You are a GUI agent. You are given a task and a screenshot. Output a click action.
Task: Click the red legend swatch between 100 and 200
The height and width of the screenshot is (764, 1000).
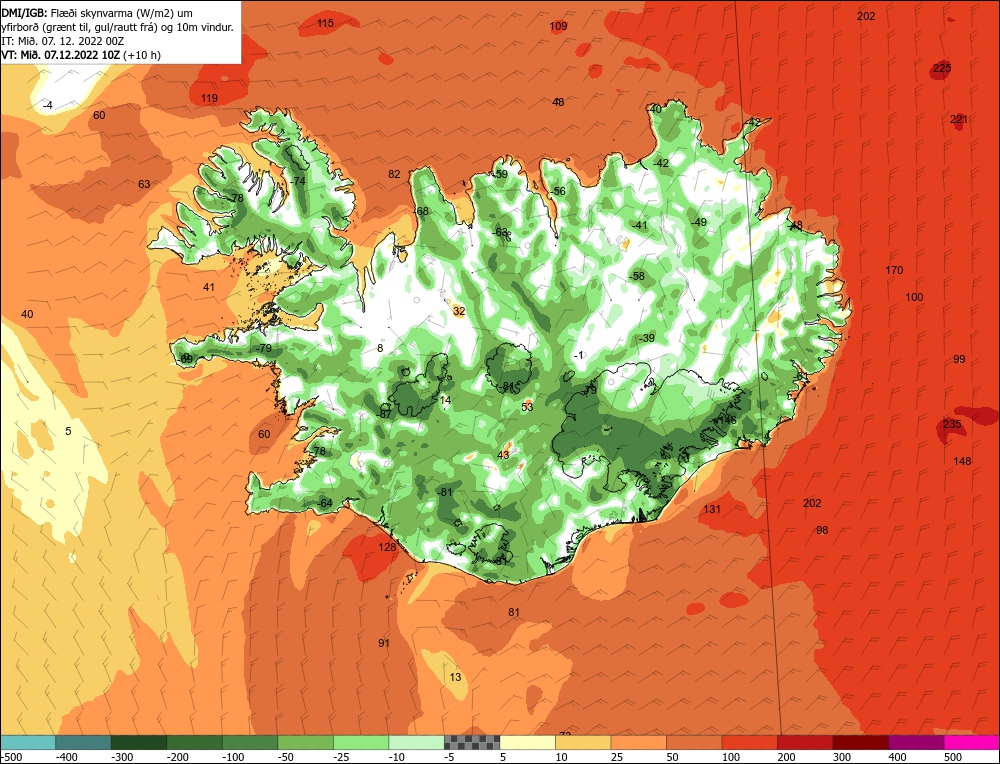[749, 742]
